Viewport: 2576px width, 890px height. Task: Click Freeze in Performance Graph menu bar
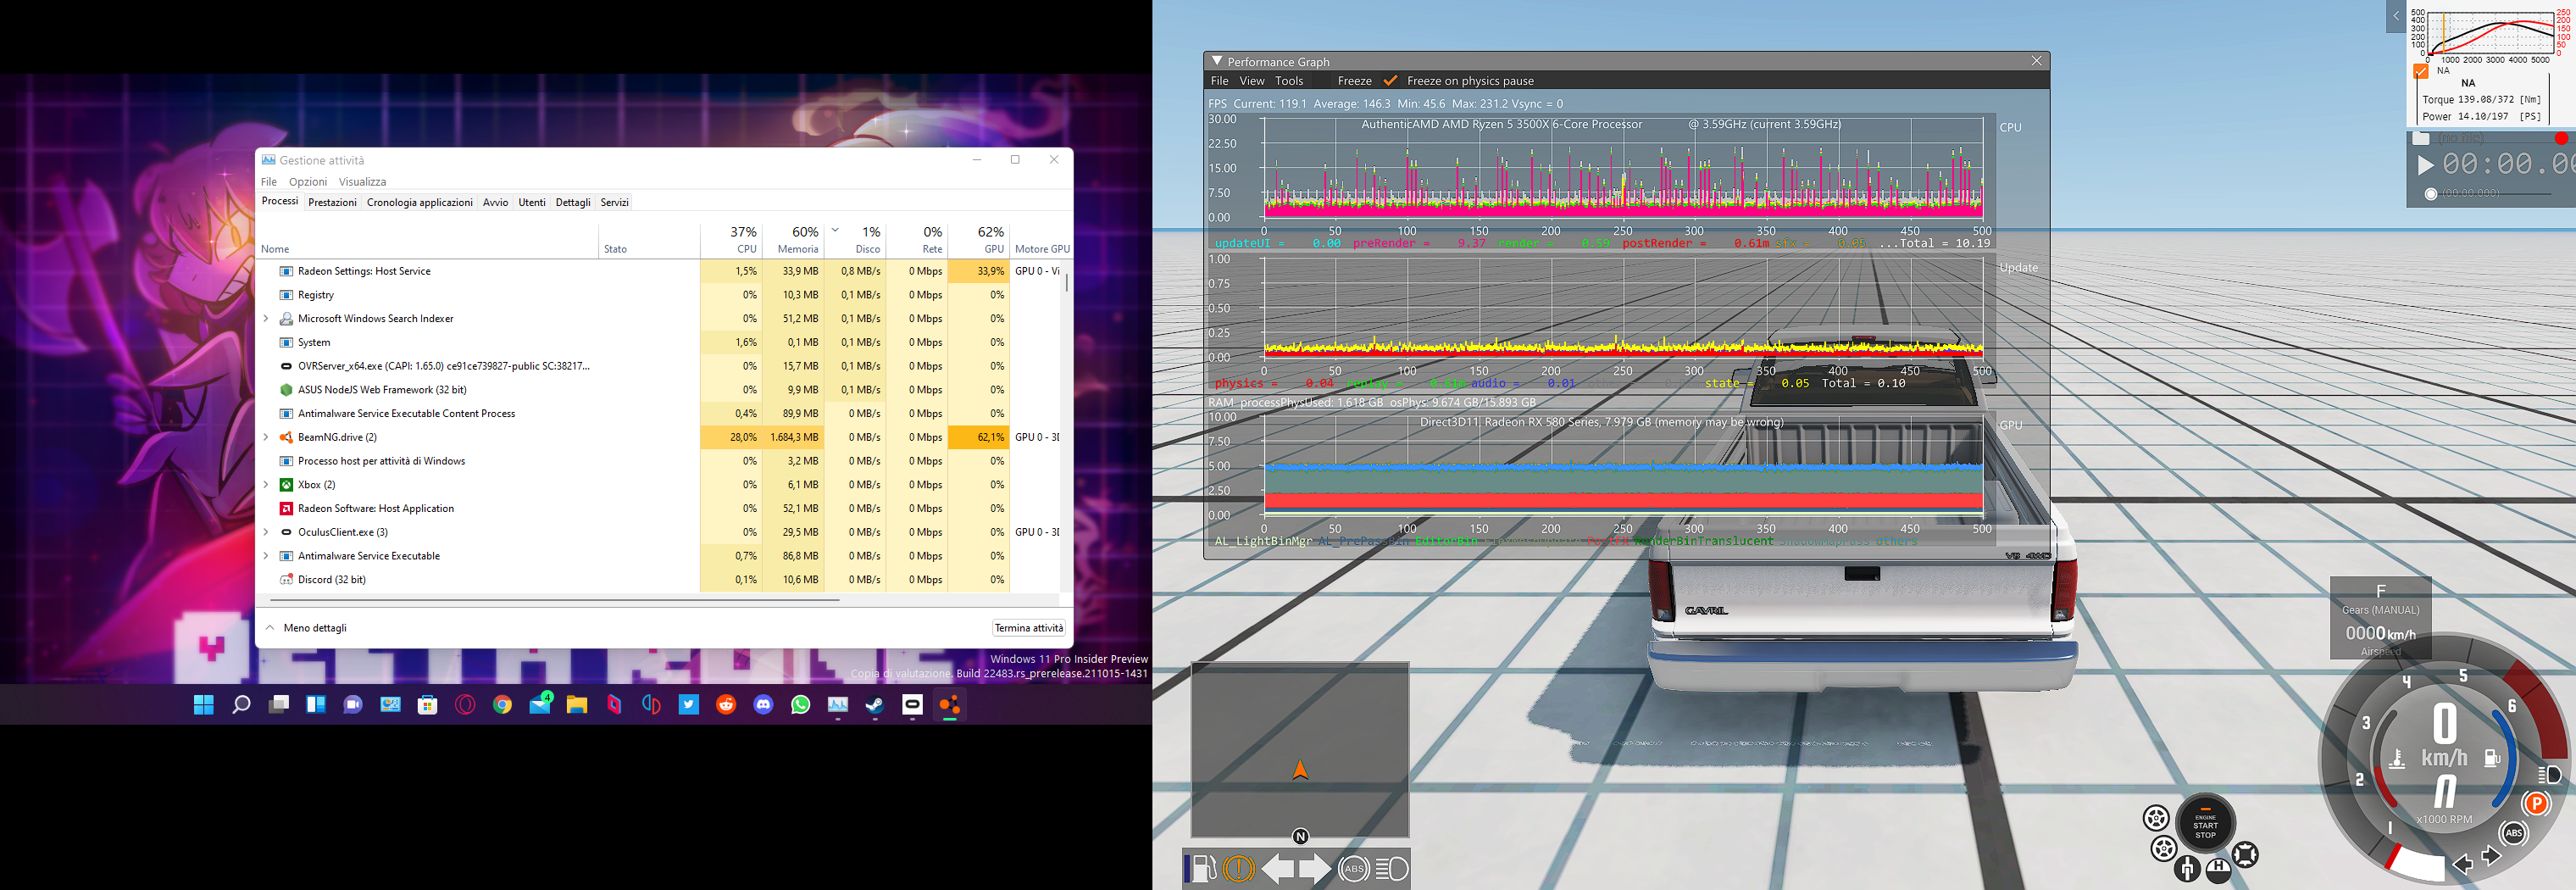(x=1354, y=81)
